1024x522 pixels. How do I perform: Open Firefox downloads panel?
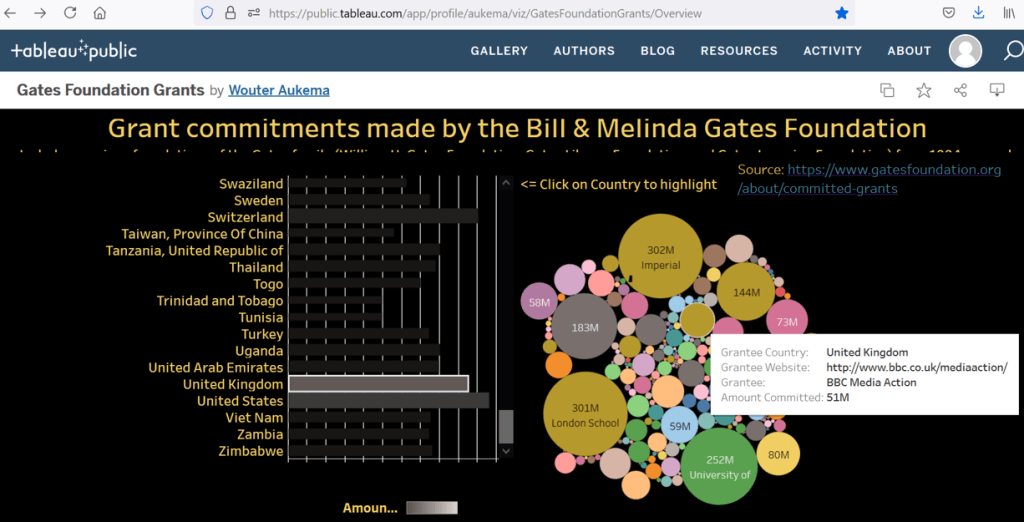click(x=977, y=13)
